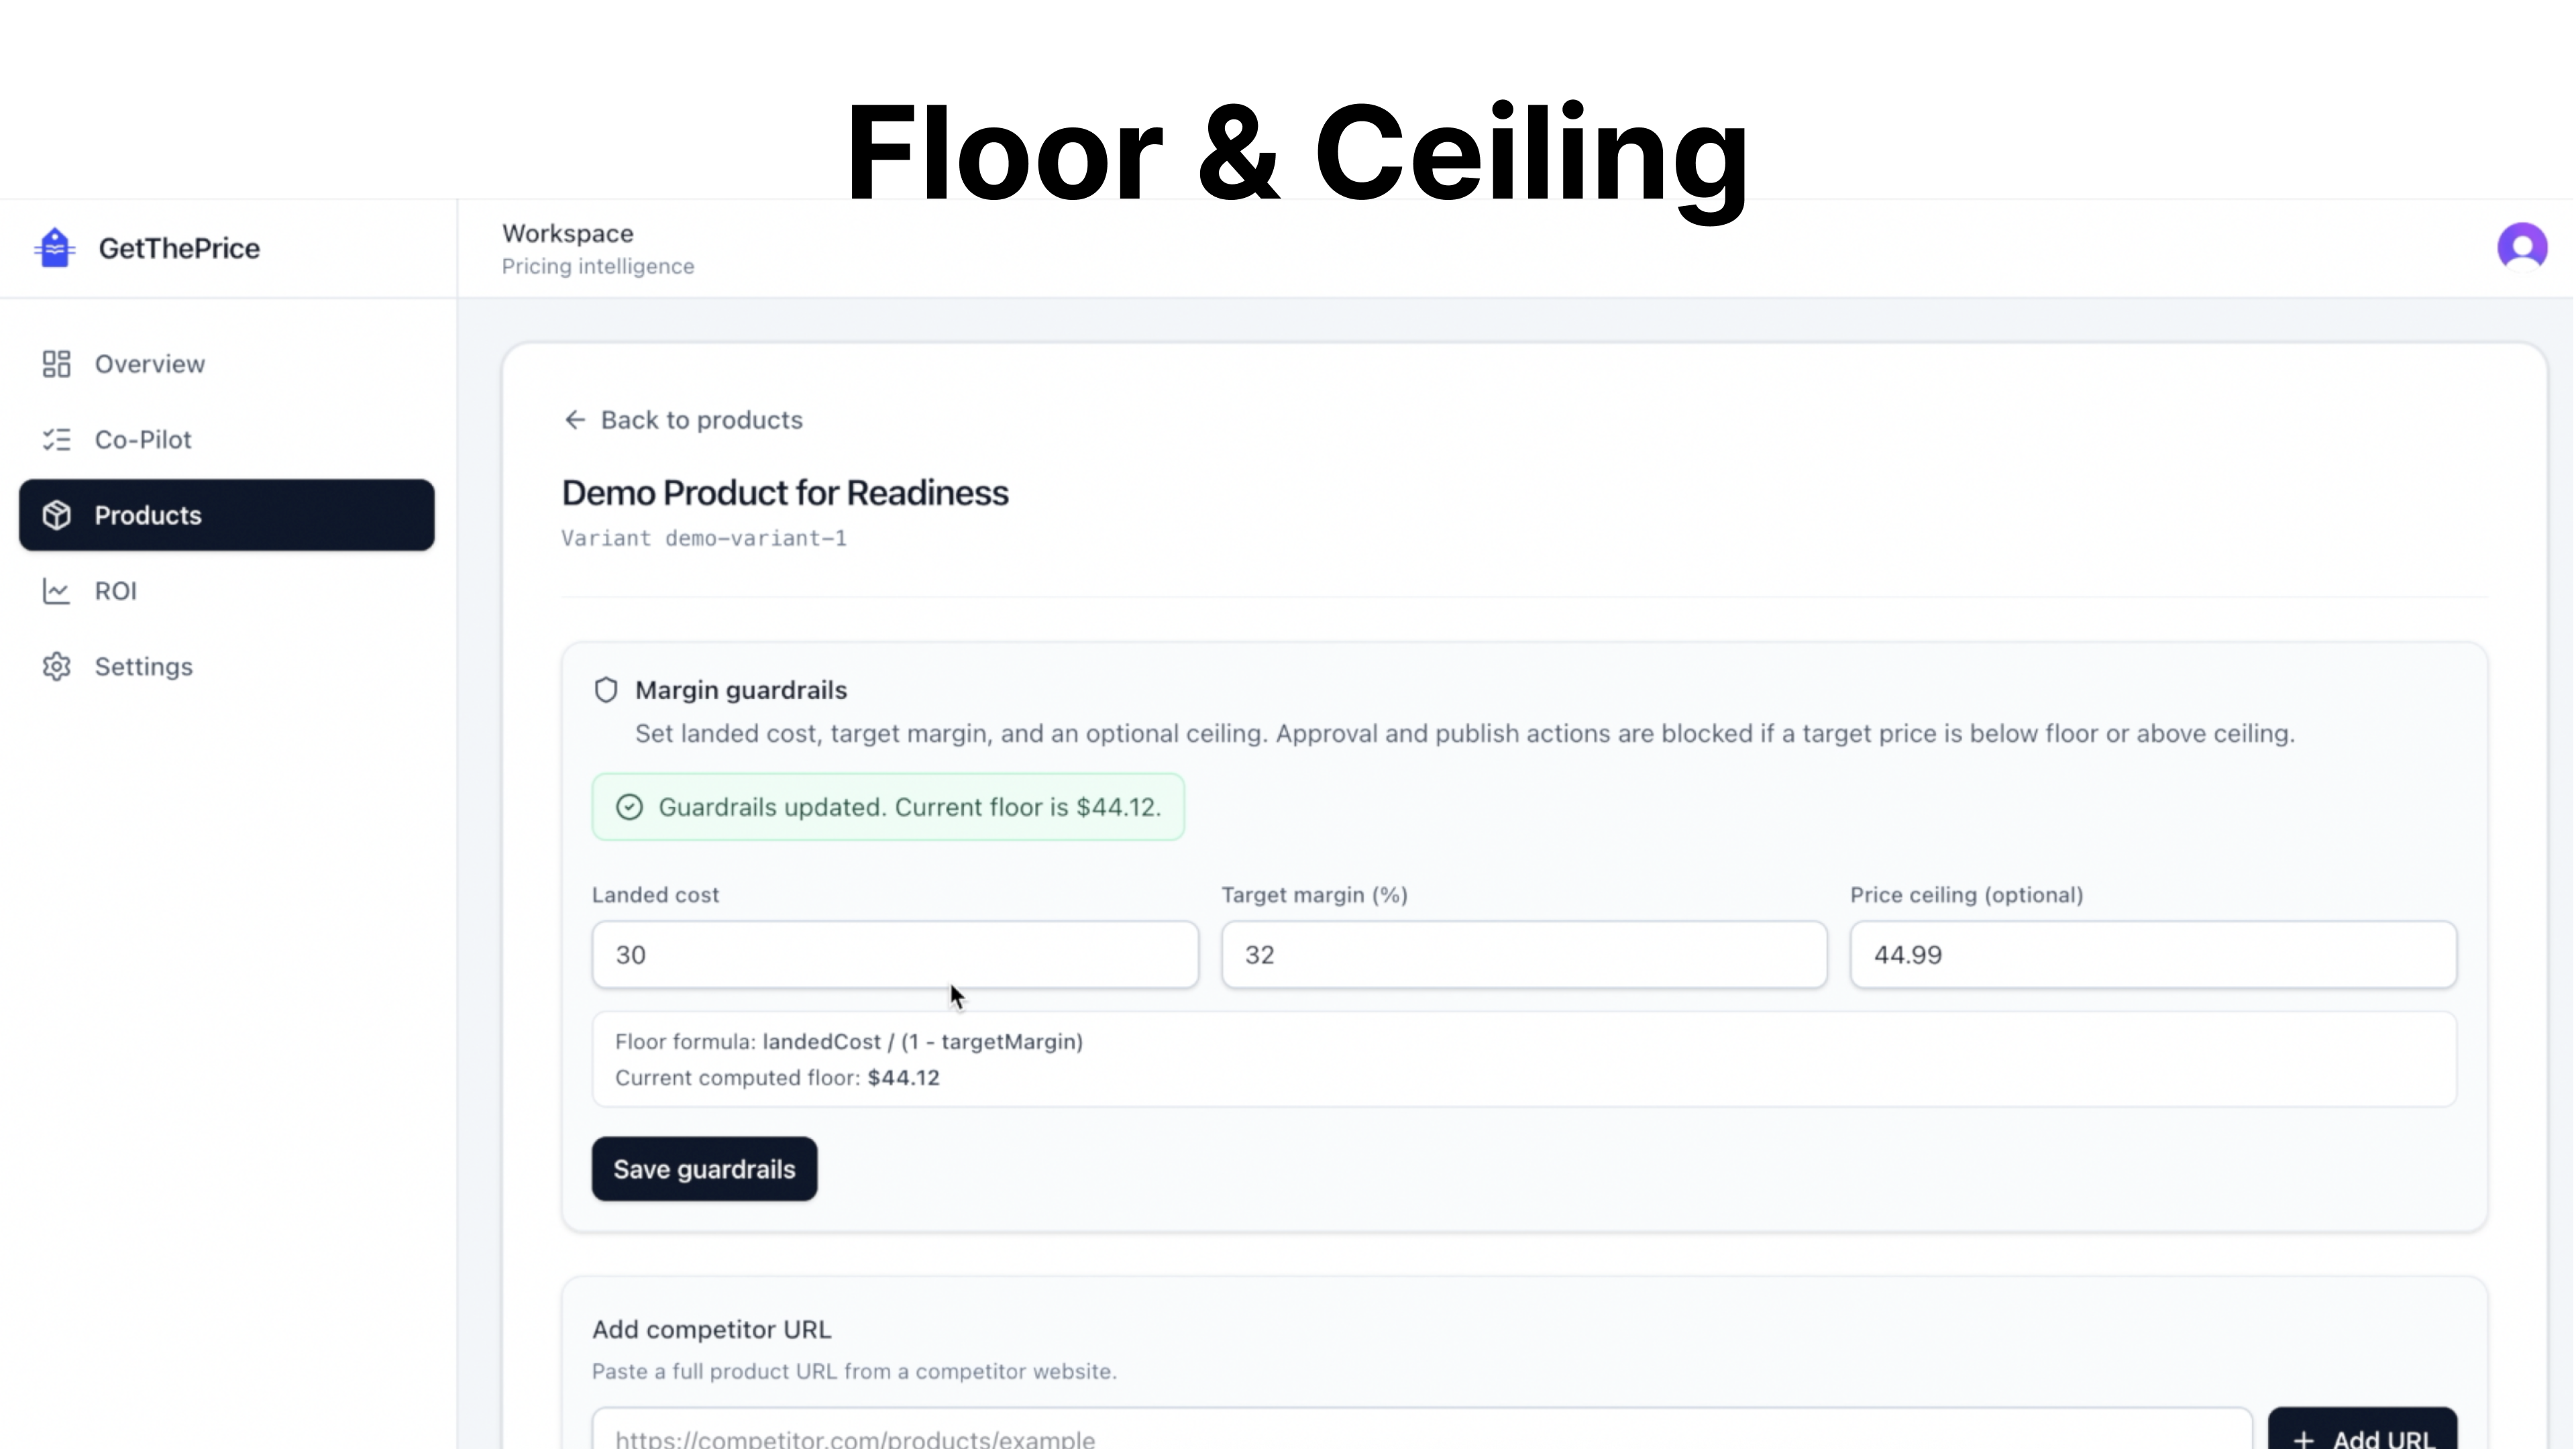Viewport: 2576px width, 1449px height.
Task: Go to the Co-Pilot section
Action: pos(143,440)
